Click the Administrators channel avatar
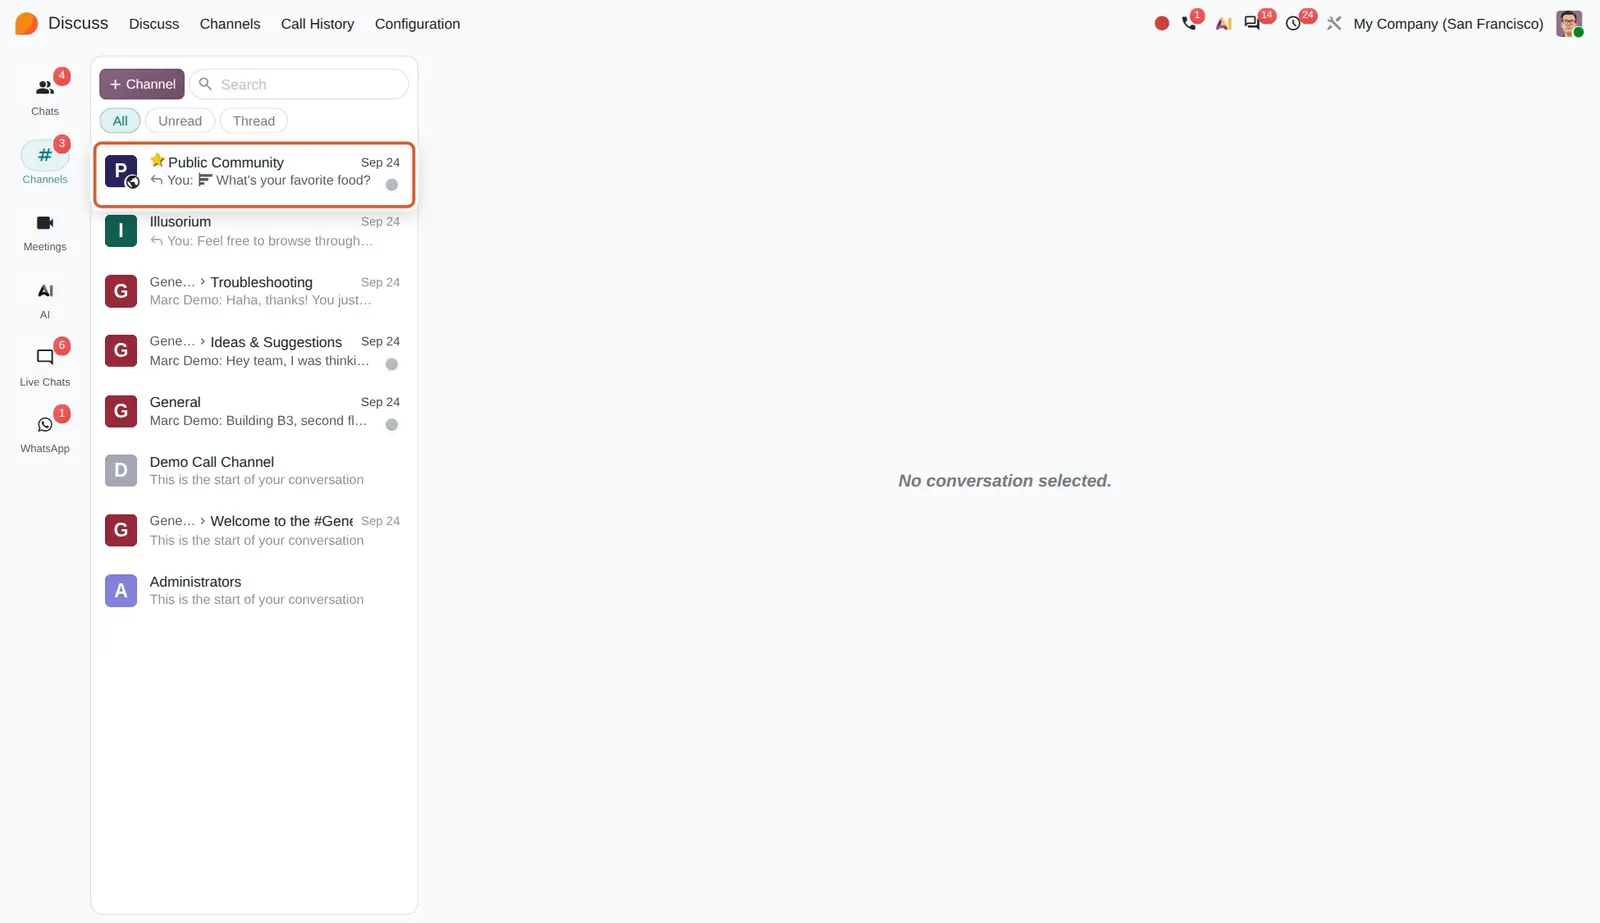Viewport: 1600px width, 923px height. point(121,590)
